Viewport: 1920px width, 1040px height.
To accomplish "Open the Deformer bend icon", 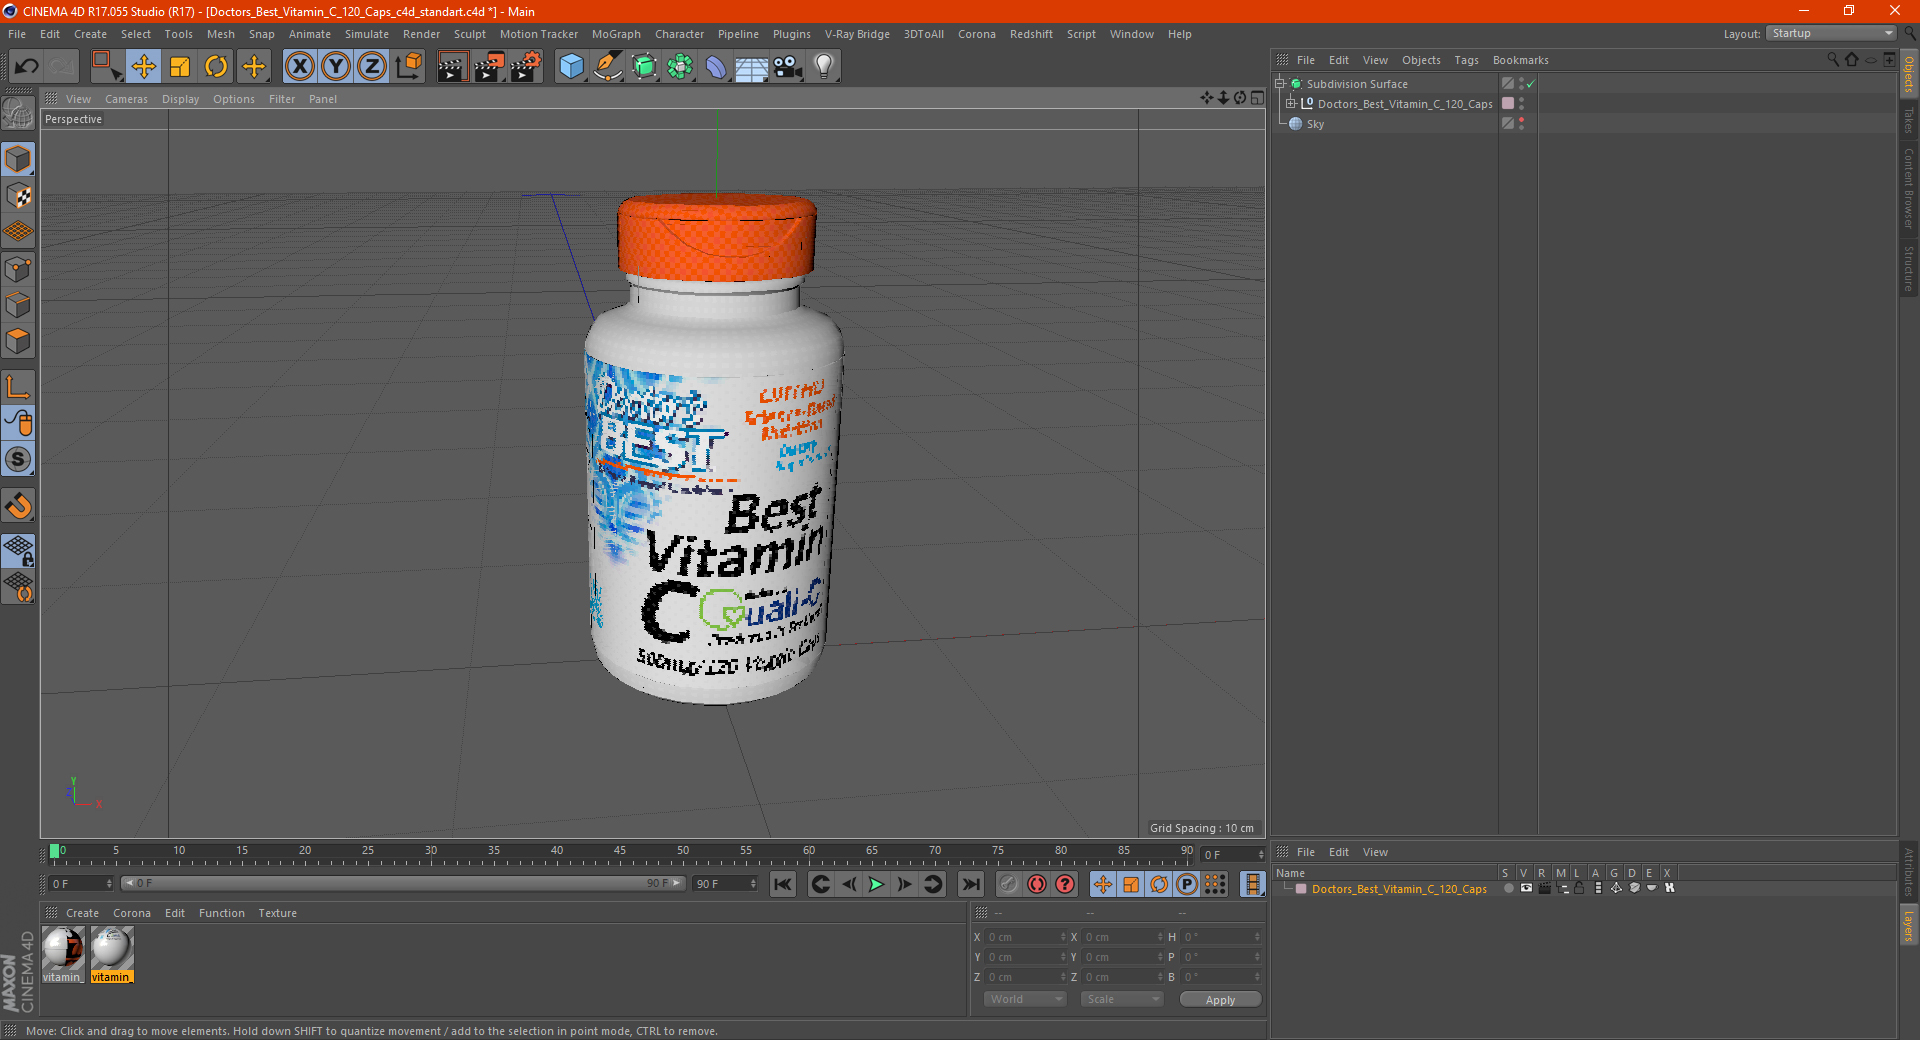I will click(x=716, y=67).
